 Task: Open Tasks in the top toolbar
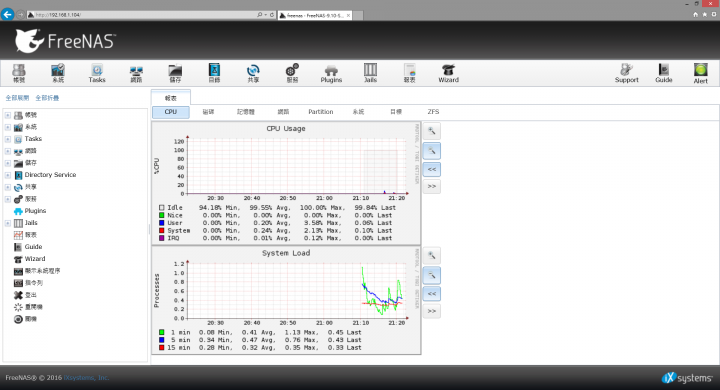coord(97,73)
